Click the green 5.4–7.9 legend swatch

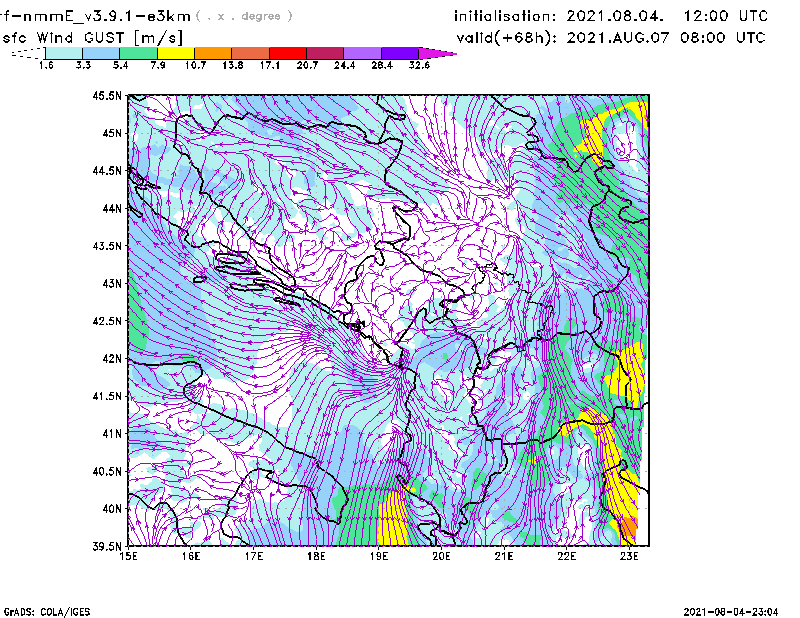point(139,53)
